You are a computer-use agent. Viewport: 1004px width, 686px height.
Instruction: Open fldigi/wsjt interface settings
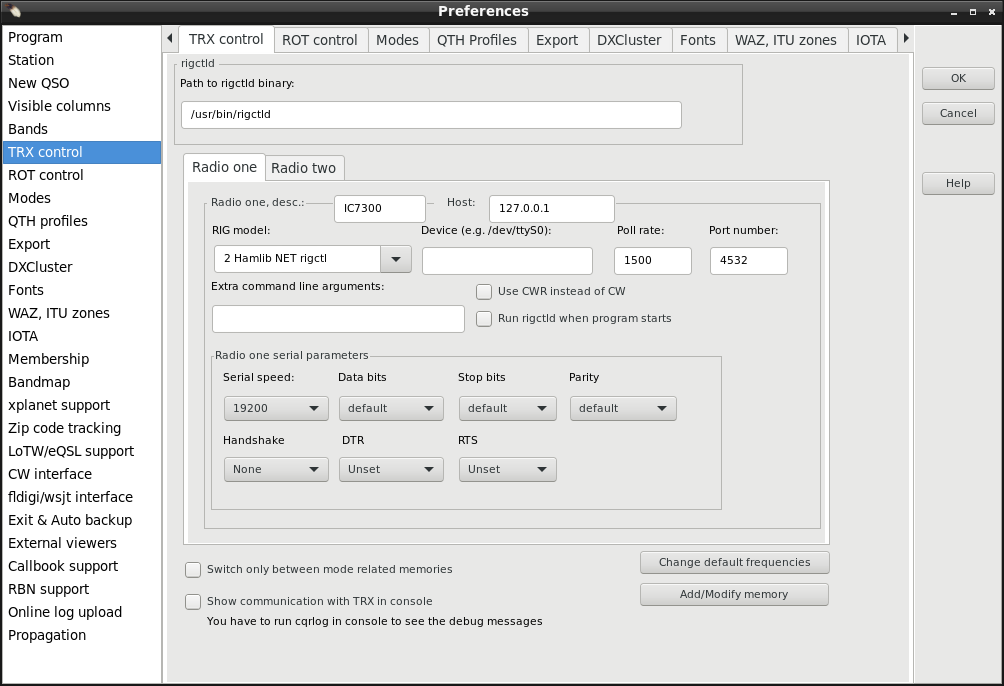[82, 498]
